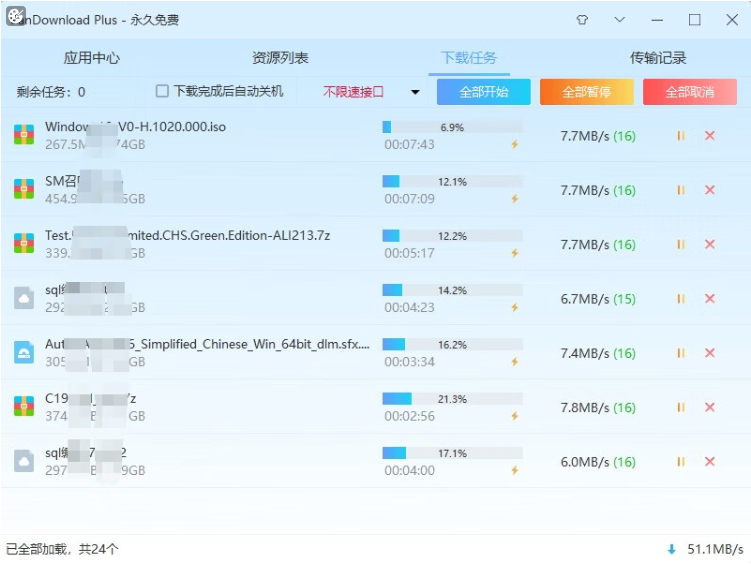The height and width of the screenshot is (564, 751).
Task: Click the archive icon of Test...ALI213.7z
Action: coord(24,243)
